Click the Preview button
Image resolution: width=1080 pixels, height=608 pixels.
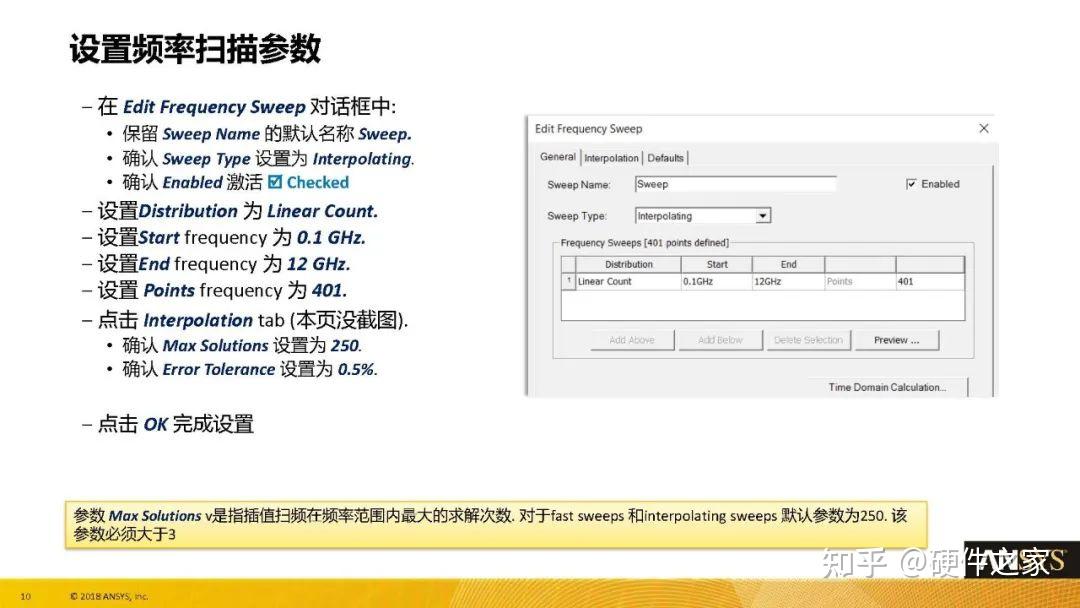(896, 340)
